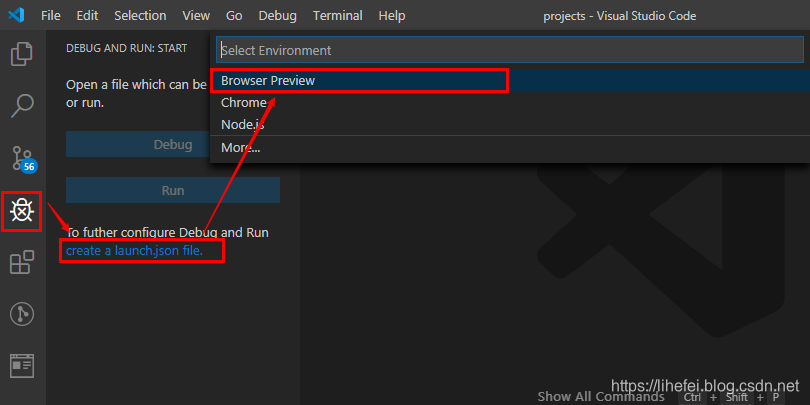Click the 'To futher configure Debug and Run' text
Image resolution: width=810 pixels, height=405 pixels.
pos(167,232)
